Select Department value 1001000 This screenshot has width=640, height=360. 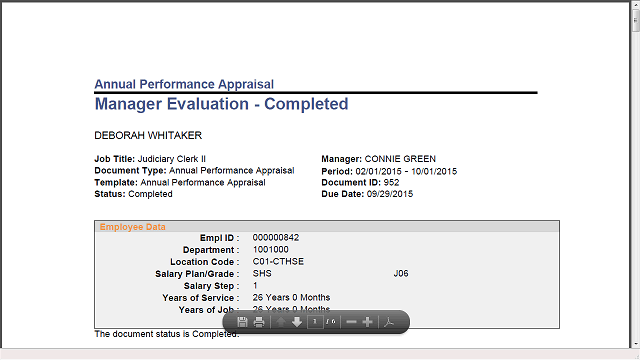coord(270,249)
